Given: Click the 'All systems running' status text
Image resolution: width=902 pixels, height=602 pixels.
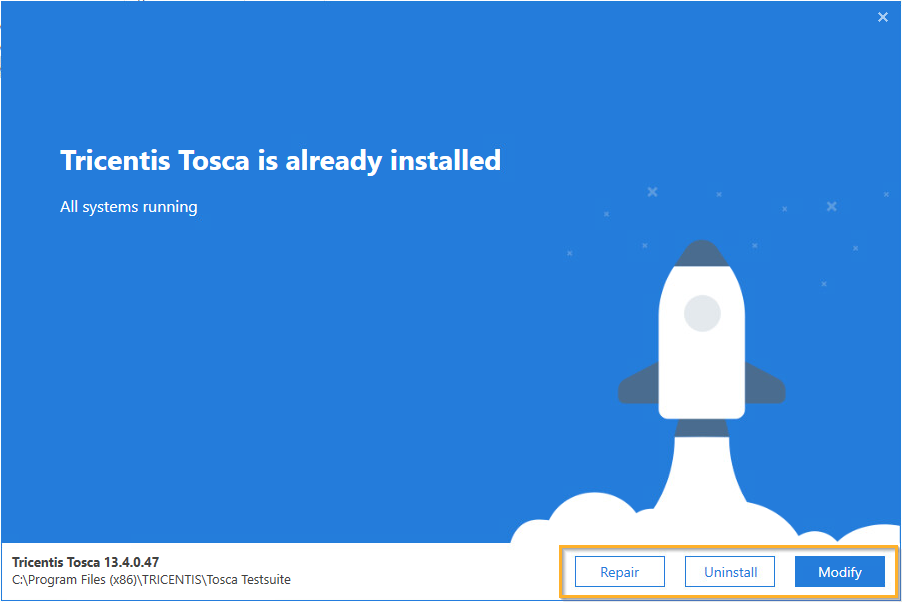Looking at the screenshot, I should click(x=129, y=207).
